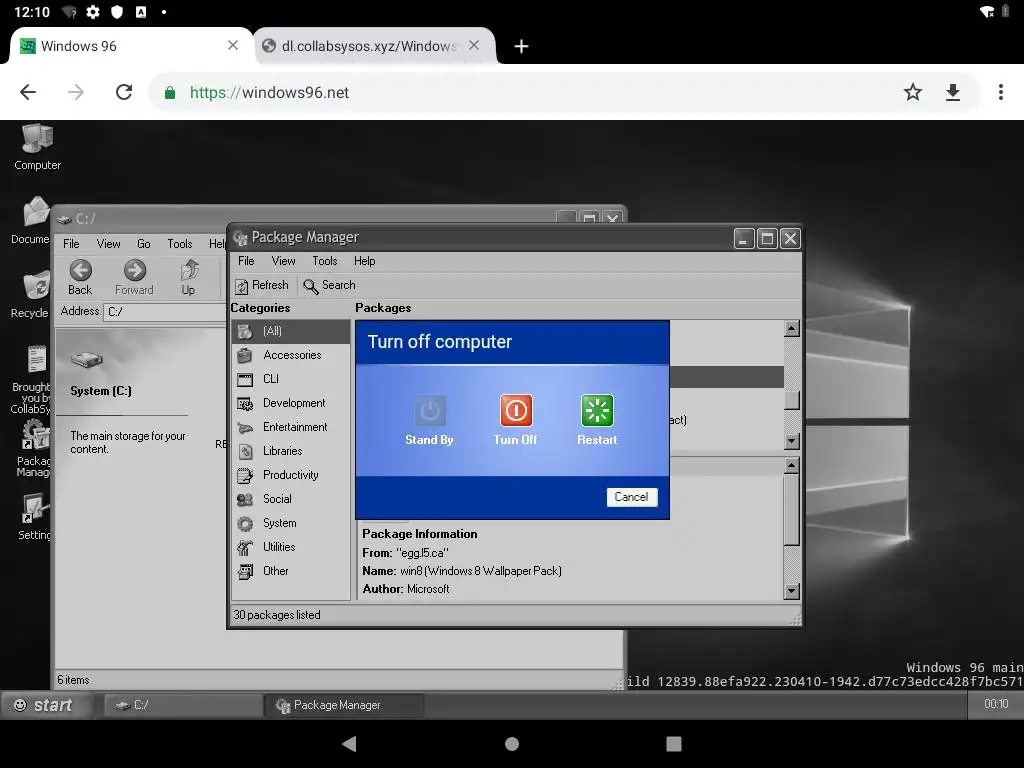Viewport: 1024px width, 768px height.
Task: Open the Computer desktop icon
Action: pos(37,138)
